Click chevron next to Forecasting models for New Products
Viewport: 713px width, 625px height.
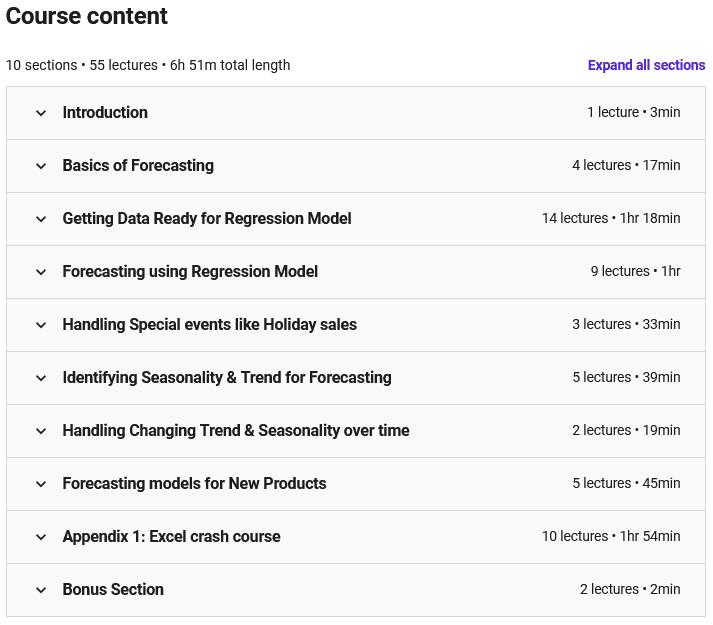click(x=41, y=484)
